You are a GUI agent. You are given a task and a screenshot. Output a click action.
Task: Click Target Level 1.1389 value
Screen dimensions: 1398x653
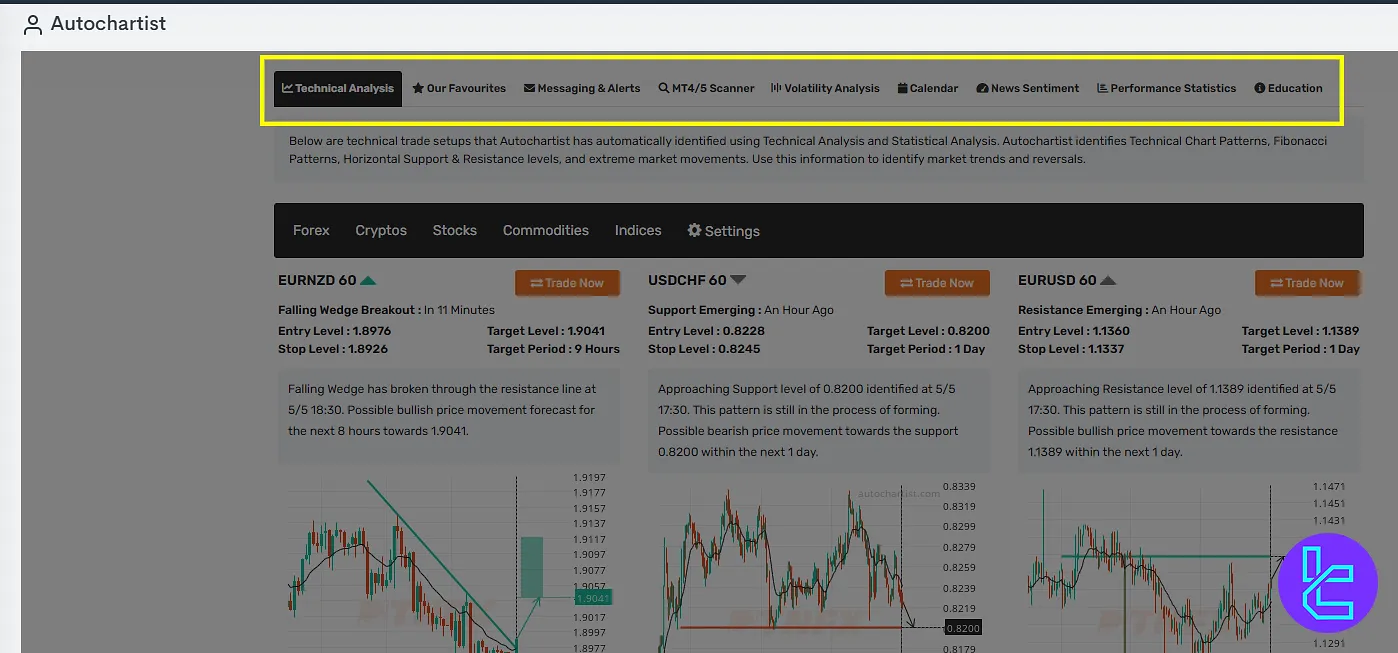1341,331
